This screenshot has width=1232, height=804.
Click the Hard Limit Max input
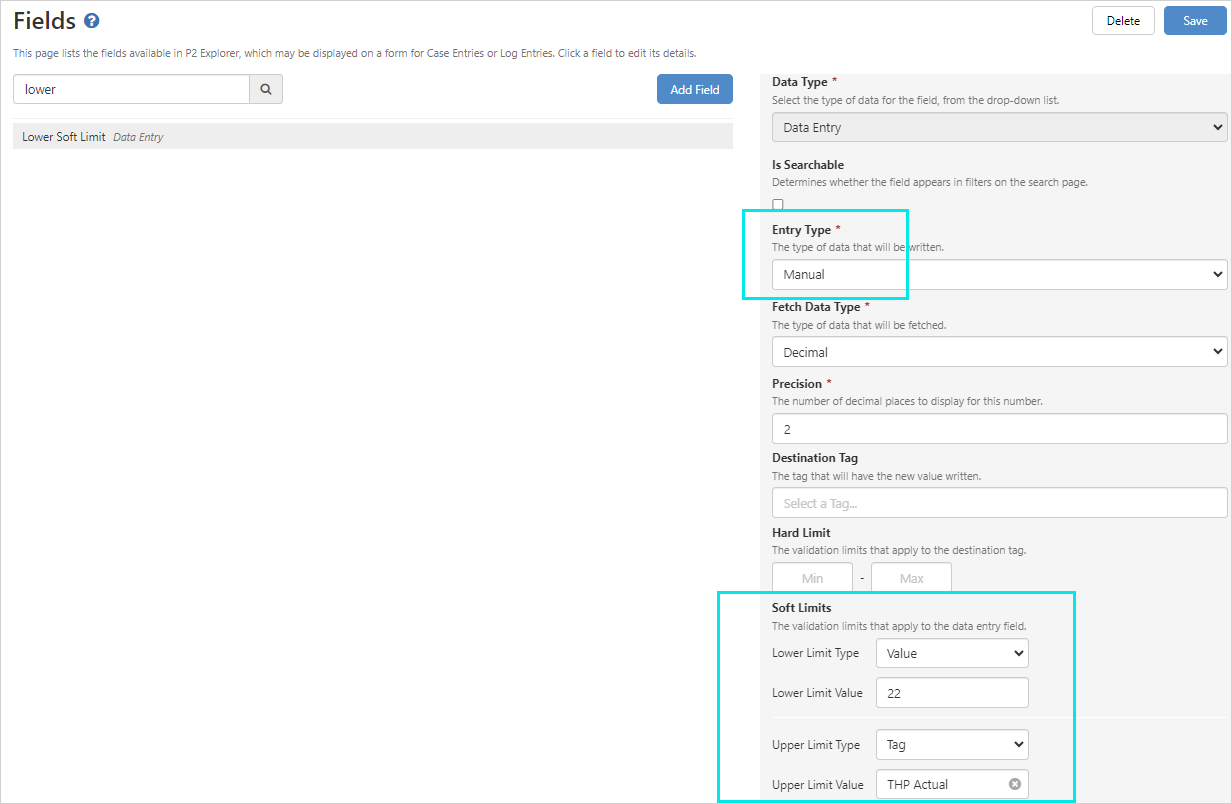click(911, 578)
